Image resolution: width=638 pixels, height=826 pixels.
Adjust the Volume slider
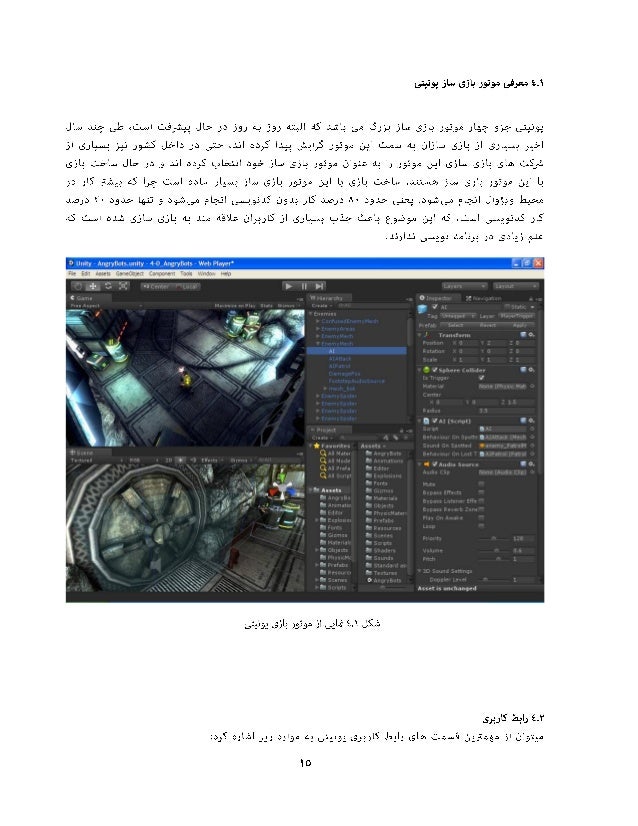[x=494, y=550]
